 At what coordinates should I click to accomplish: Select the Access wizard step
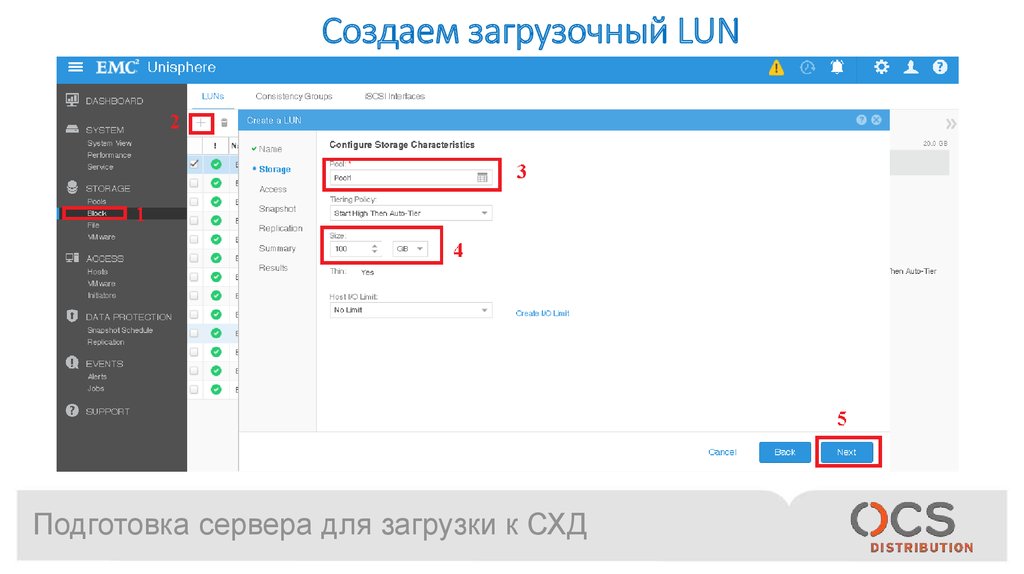(273, 189)
